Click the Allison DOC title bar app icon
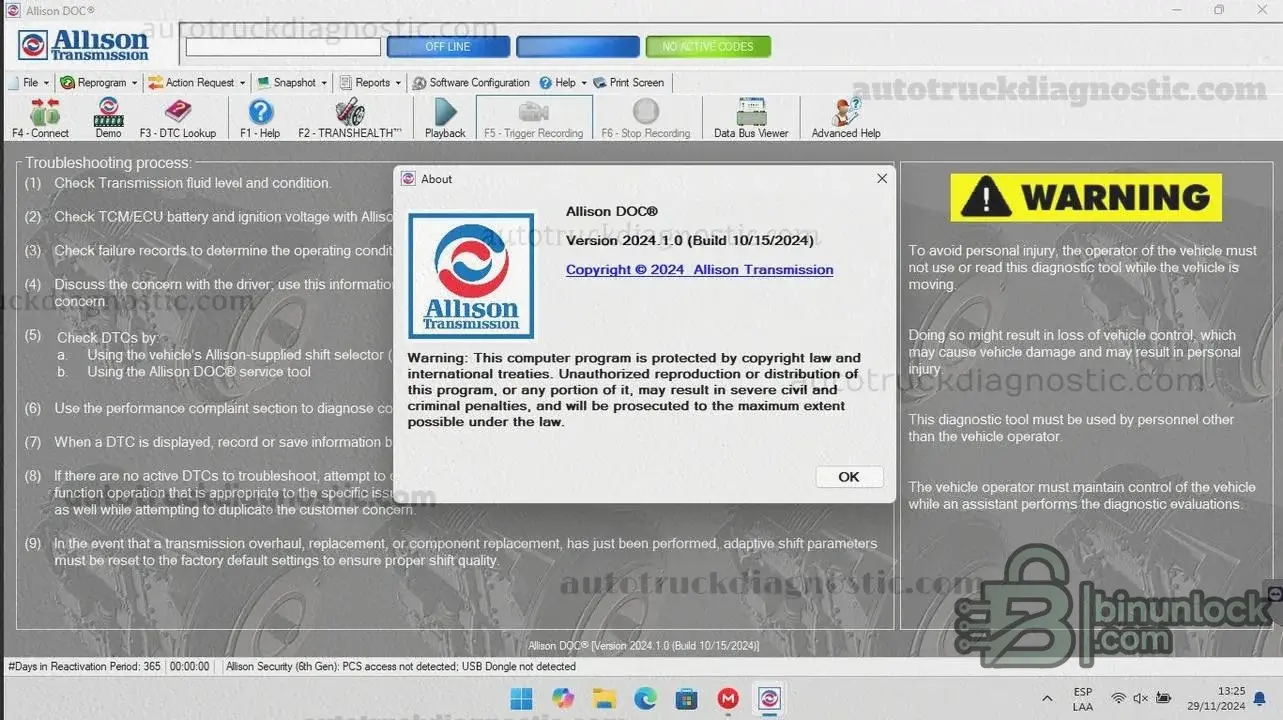 [x=13, y=10]
